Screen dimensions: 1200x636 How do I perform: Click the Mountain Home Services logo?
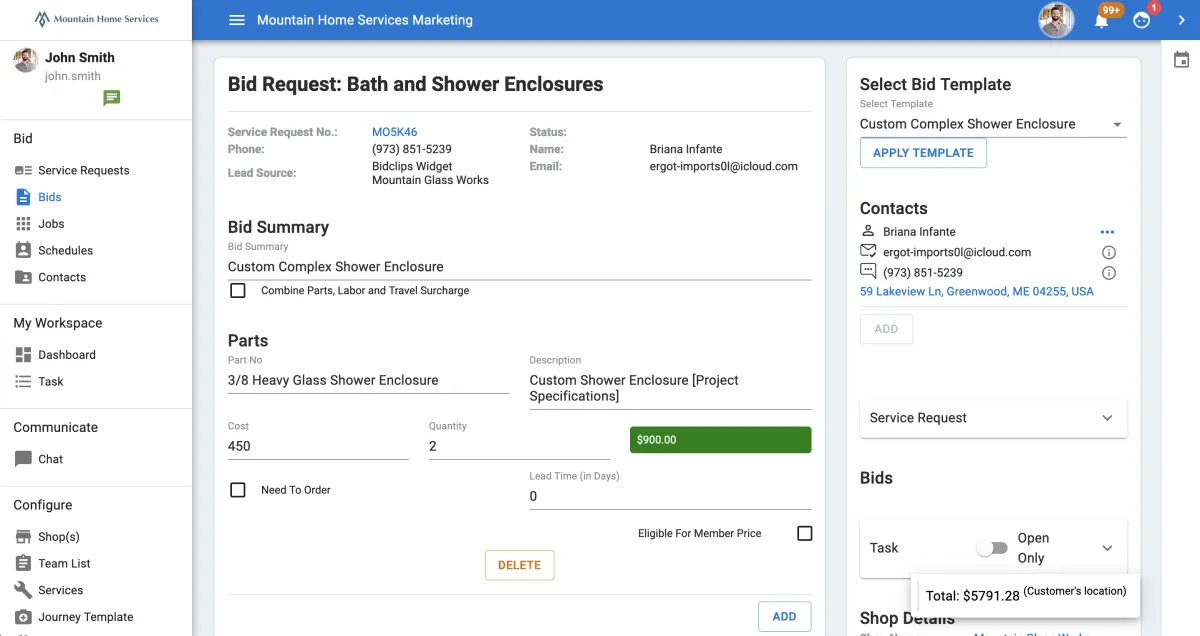pyautogui.click(x=96, y=19)
